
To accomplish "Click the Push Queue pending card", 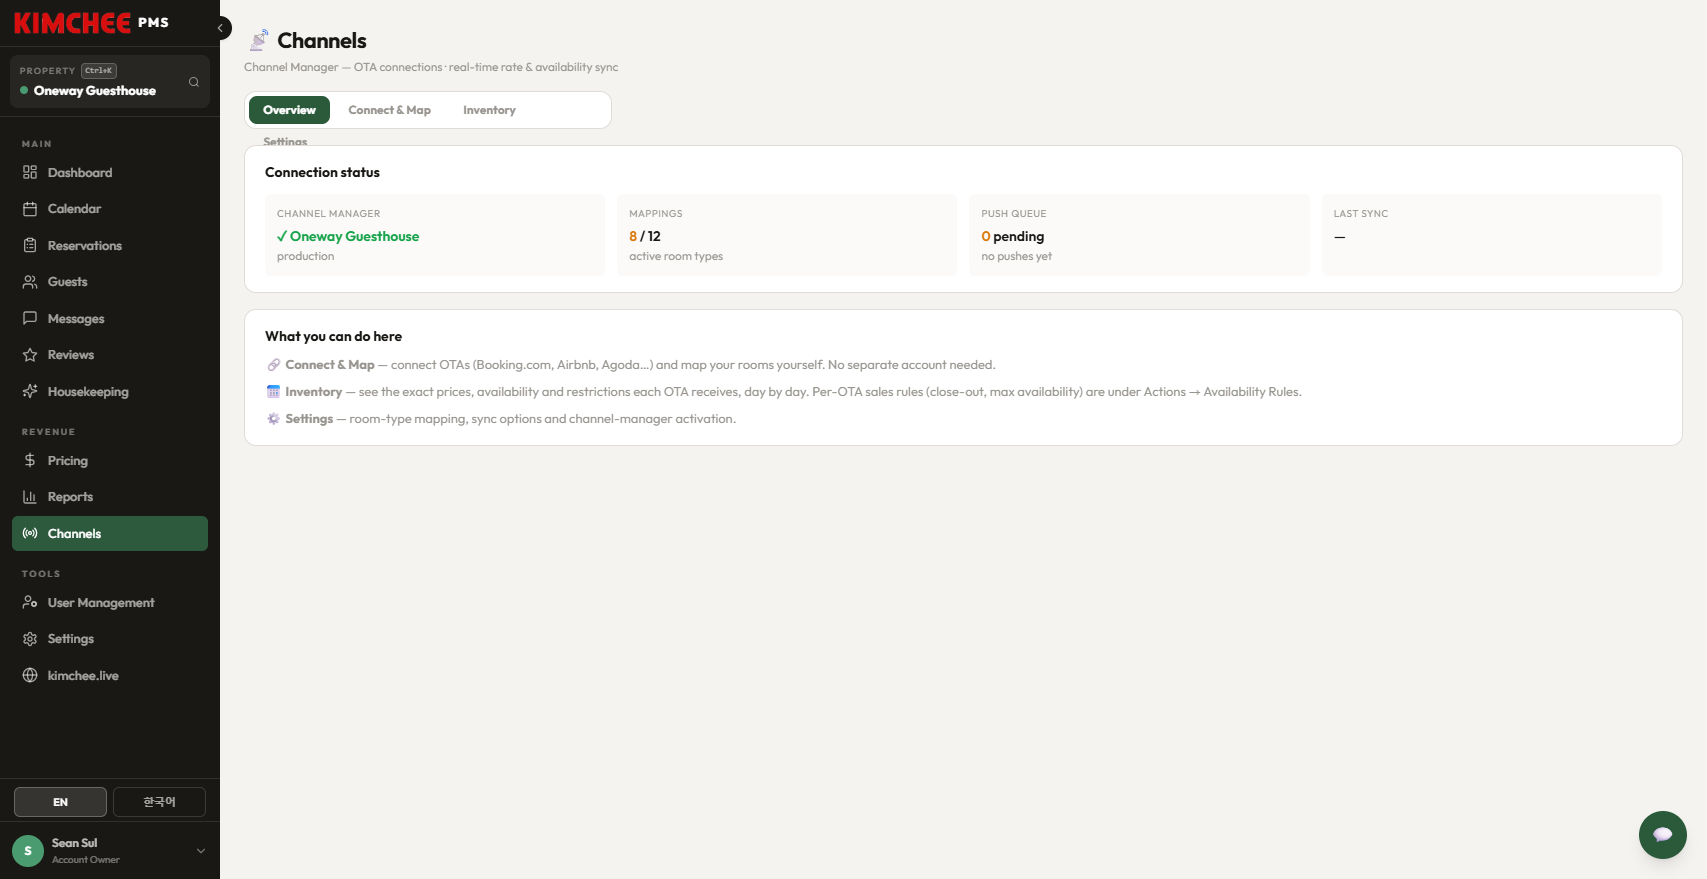I will click(x=1139, y=235).
